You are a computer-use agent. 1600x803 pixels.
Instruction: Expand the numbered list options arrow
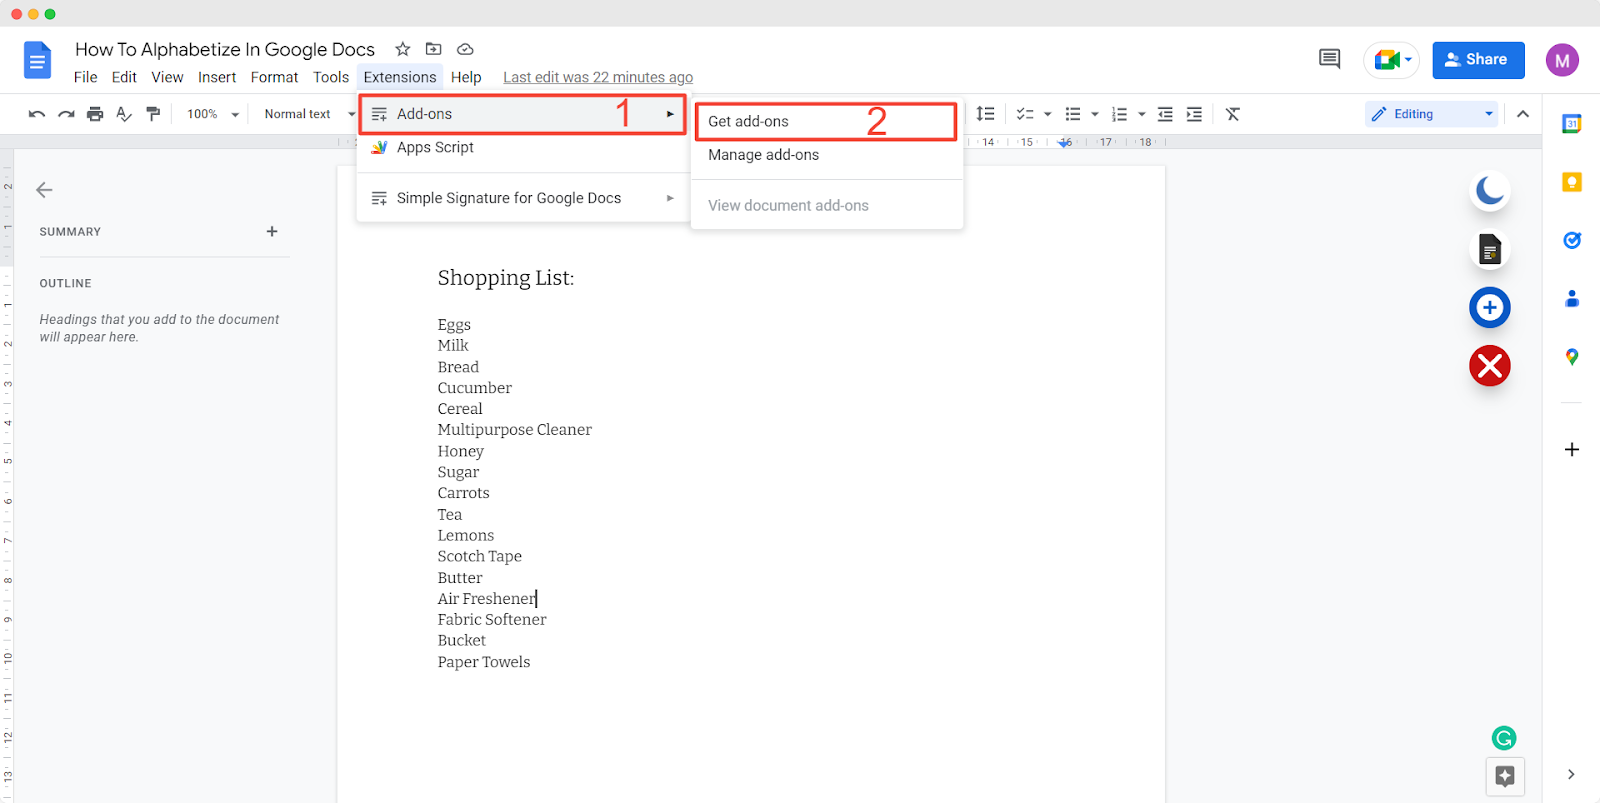pyautogui.click(x=1142, y=114)
